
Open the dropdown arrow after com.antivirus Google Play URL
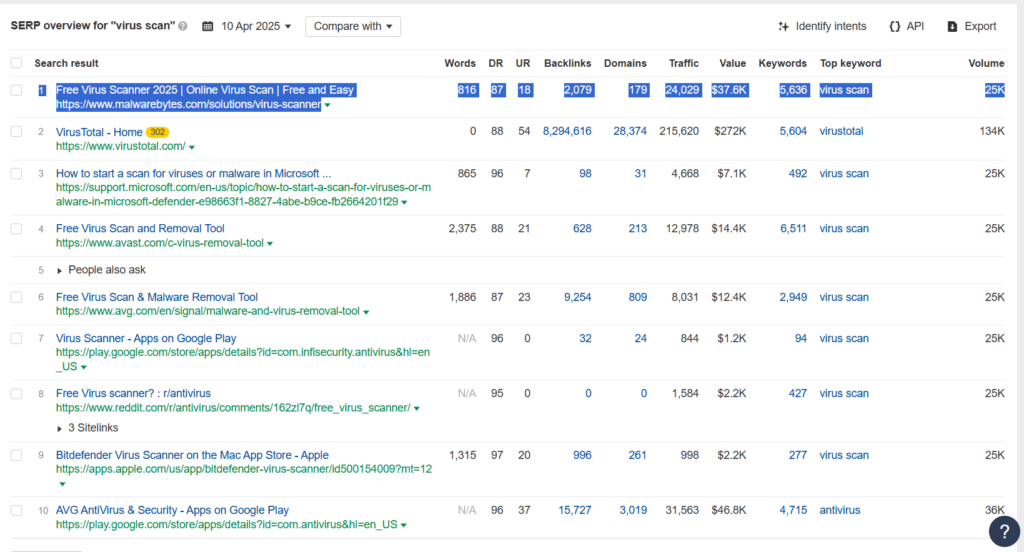404,525
